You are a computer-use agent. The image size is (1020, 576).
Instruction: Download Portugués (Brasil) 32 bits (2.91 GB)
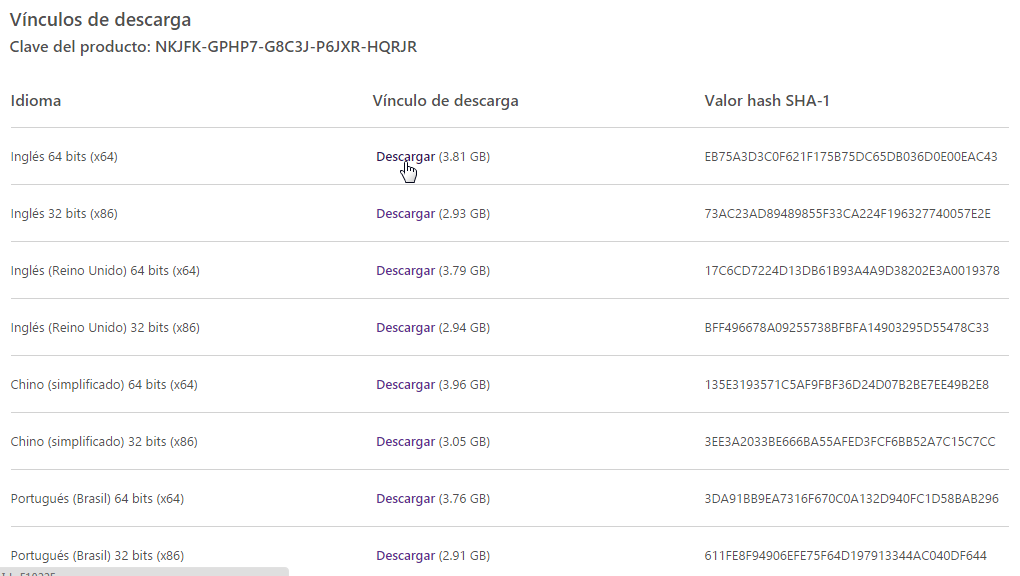(405, 556)
